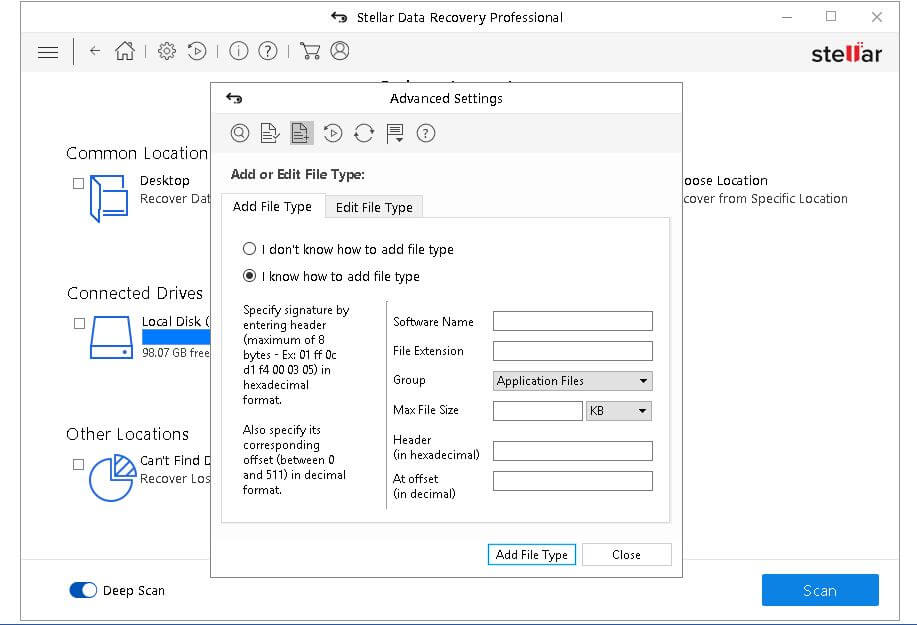
Task: Open the Group dropdown showing Application Files
Action: (571, 381)
